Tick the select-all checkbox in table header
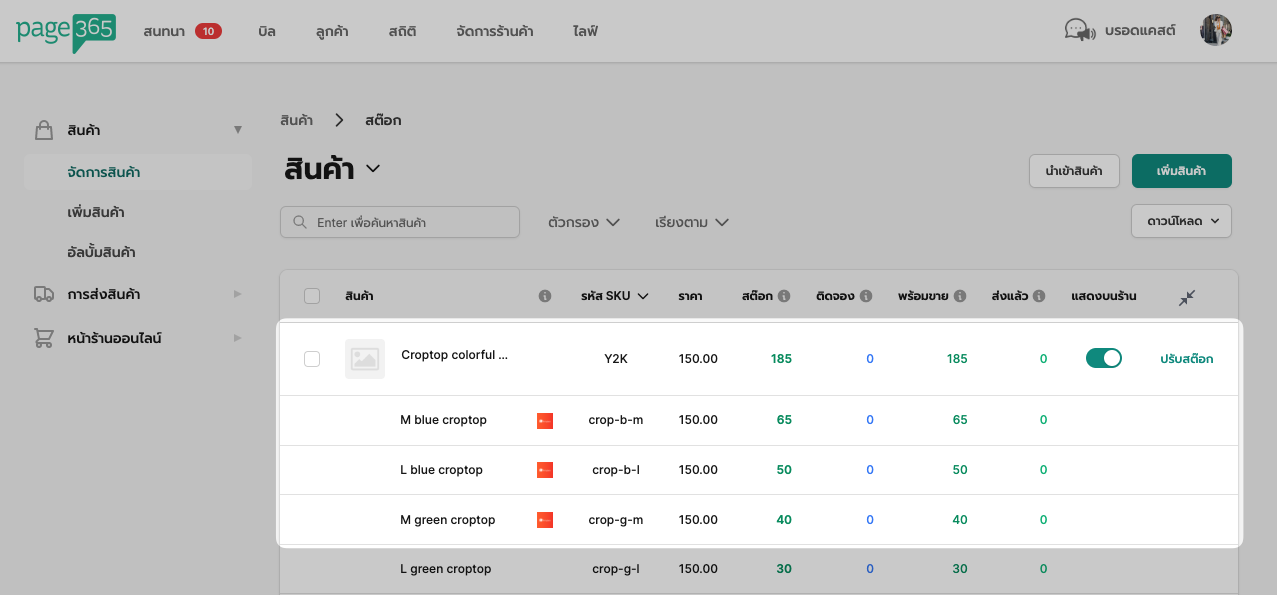The width and height of the screenshot is (1277, 595). (312, 296)
